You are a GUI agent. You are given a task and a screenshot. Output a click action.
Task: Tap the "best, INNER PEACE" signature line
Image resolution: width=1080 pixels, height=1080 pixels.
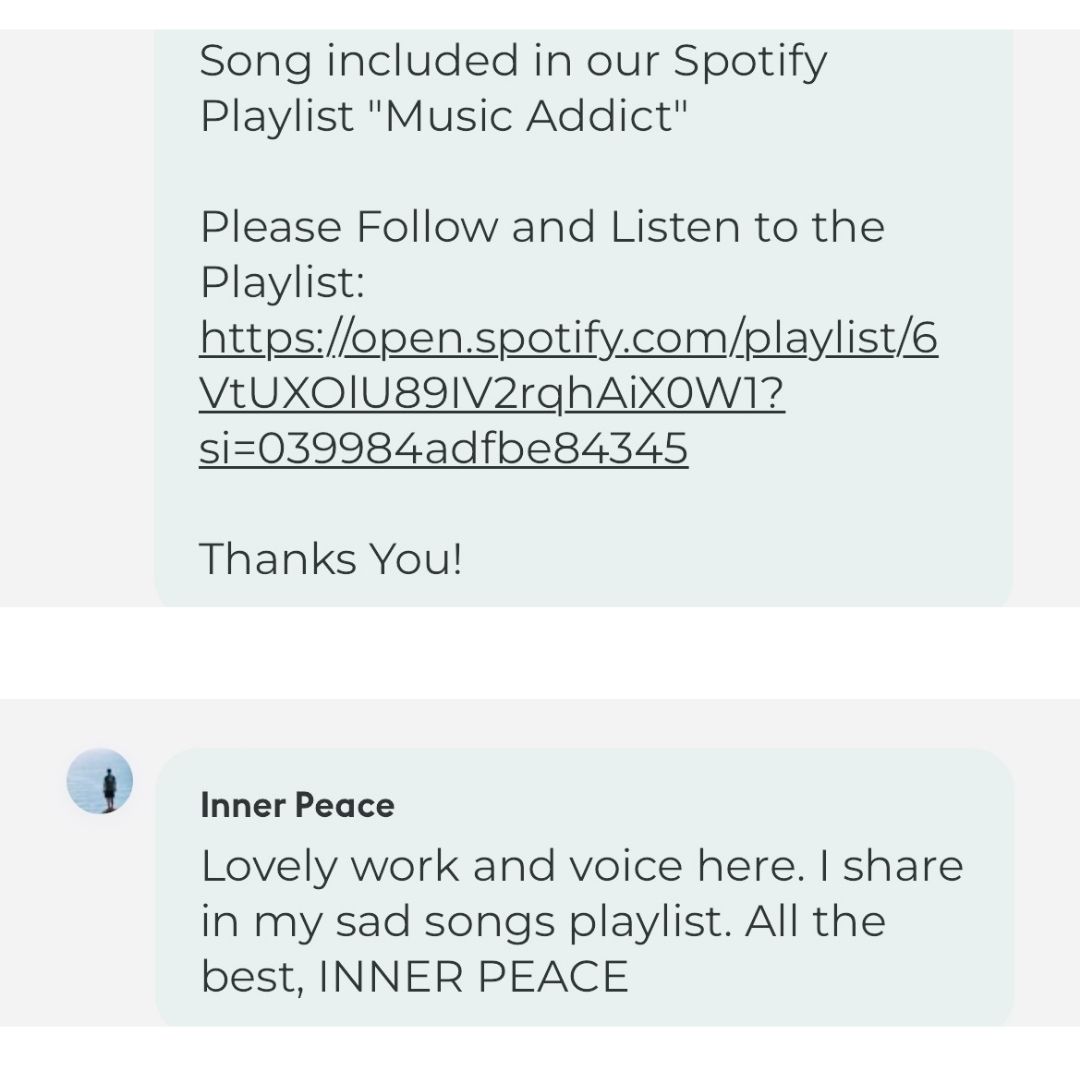pos(415,977)
